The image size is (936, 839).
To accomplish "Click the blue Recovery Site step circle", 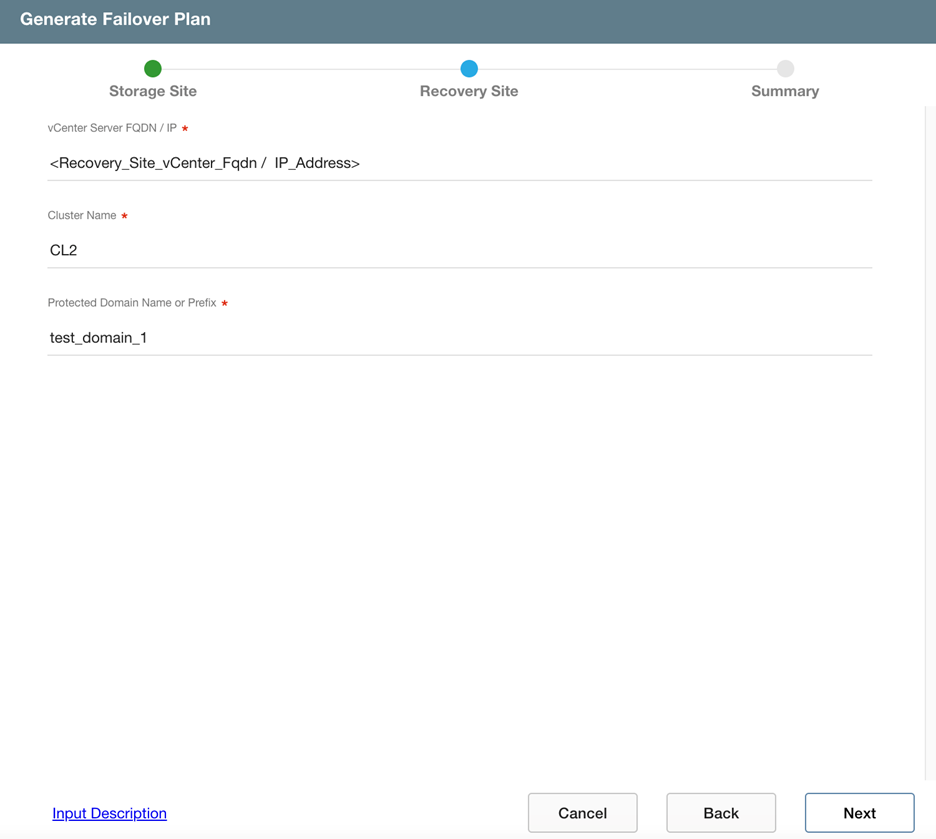I will tap(469, 68).
